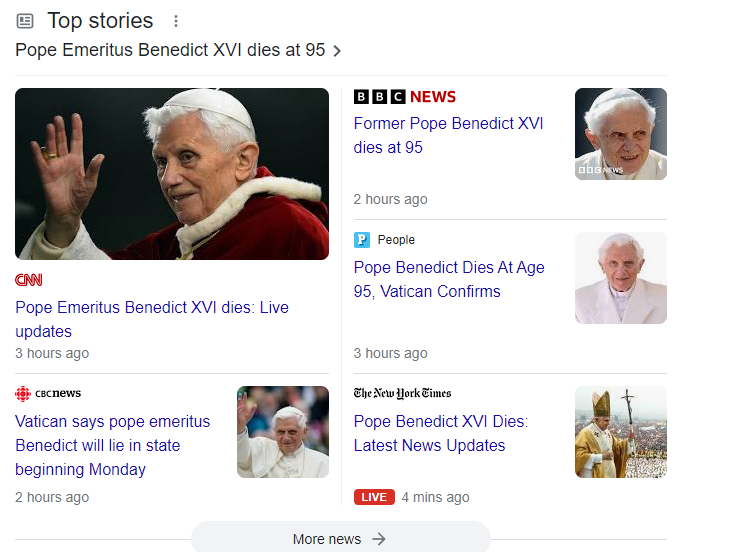Open 'Pope Benedict XVI Dies: Latest News Updates'
This screenshot has width=737, height=552.
(441, 434)
